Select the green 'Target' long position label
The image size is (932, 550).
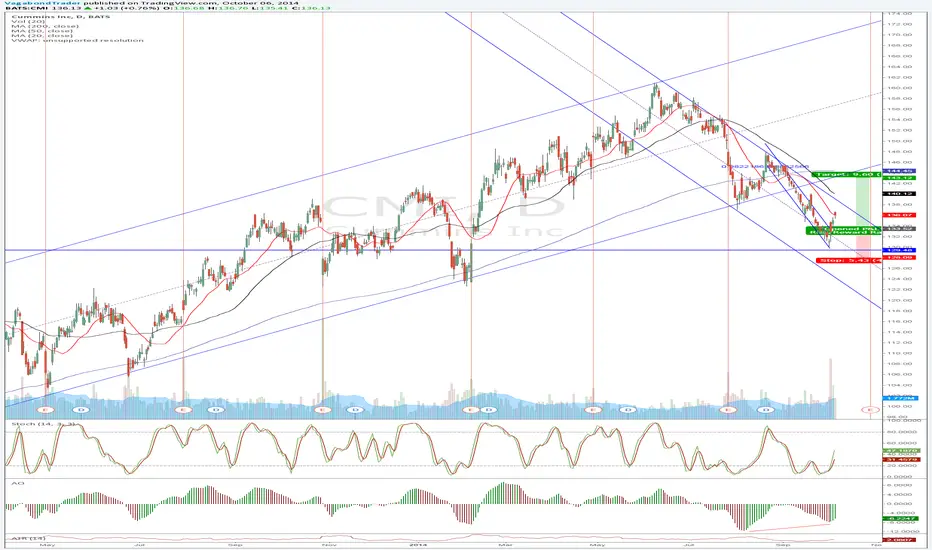click(x=846, y=174)
